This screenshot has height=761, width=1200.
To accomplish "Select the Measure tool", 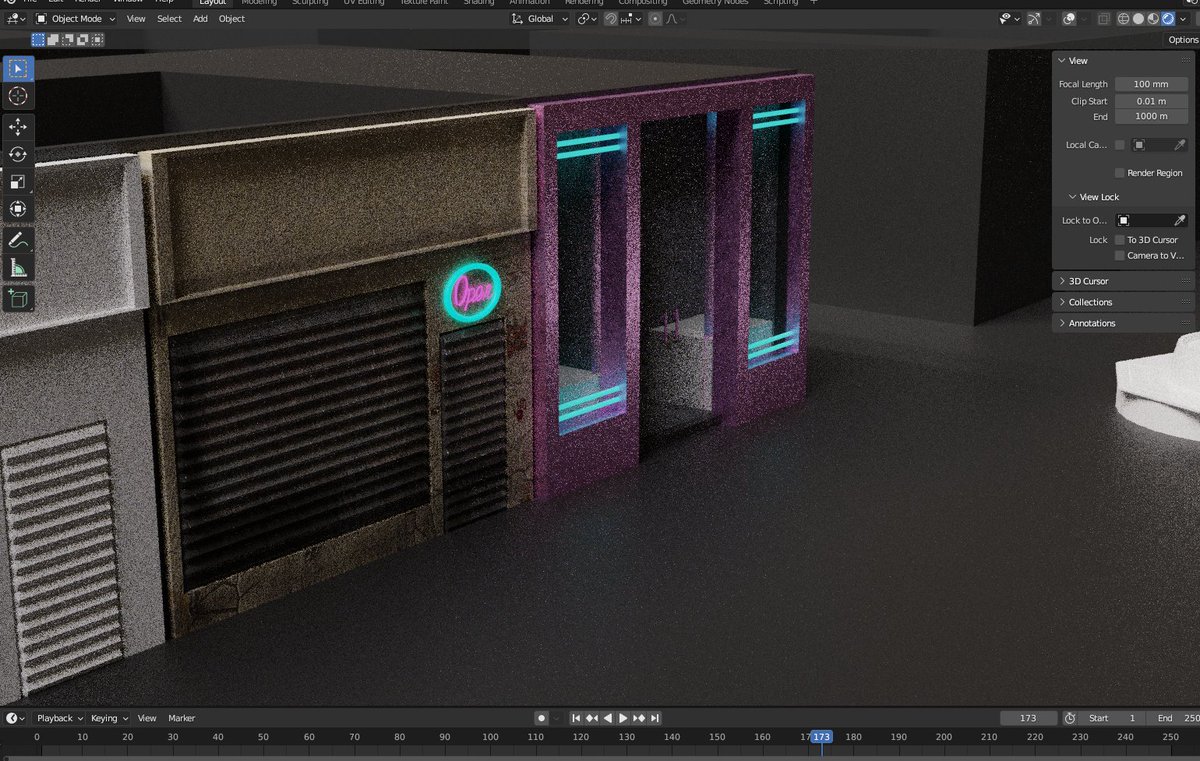I will point(18,268).
